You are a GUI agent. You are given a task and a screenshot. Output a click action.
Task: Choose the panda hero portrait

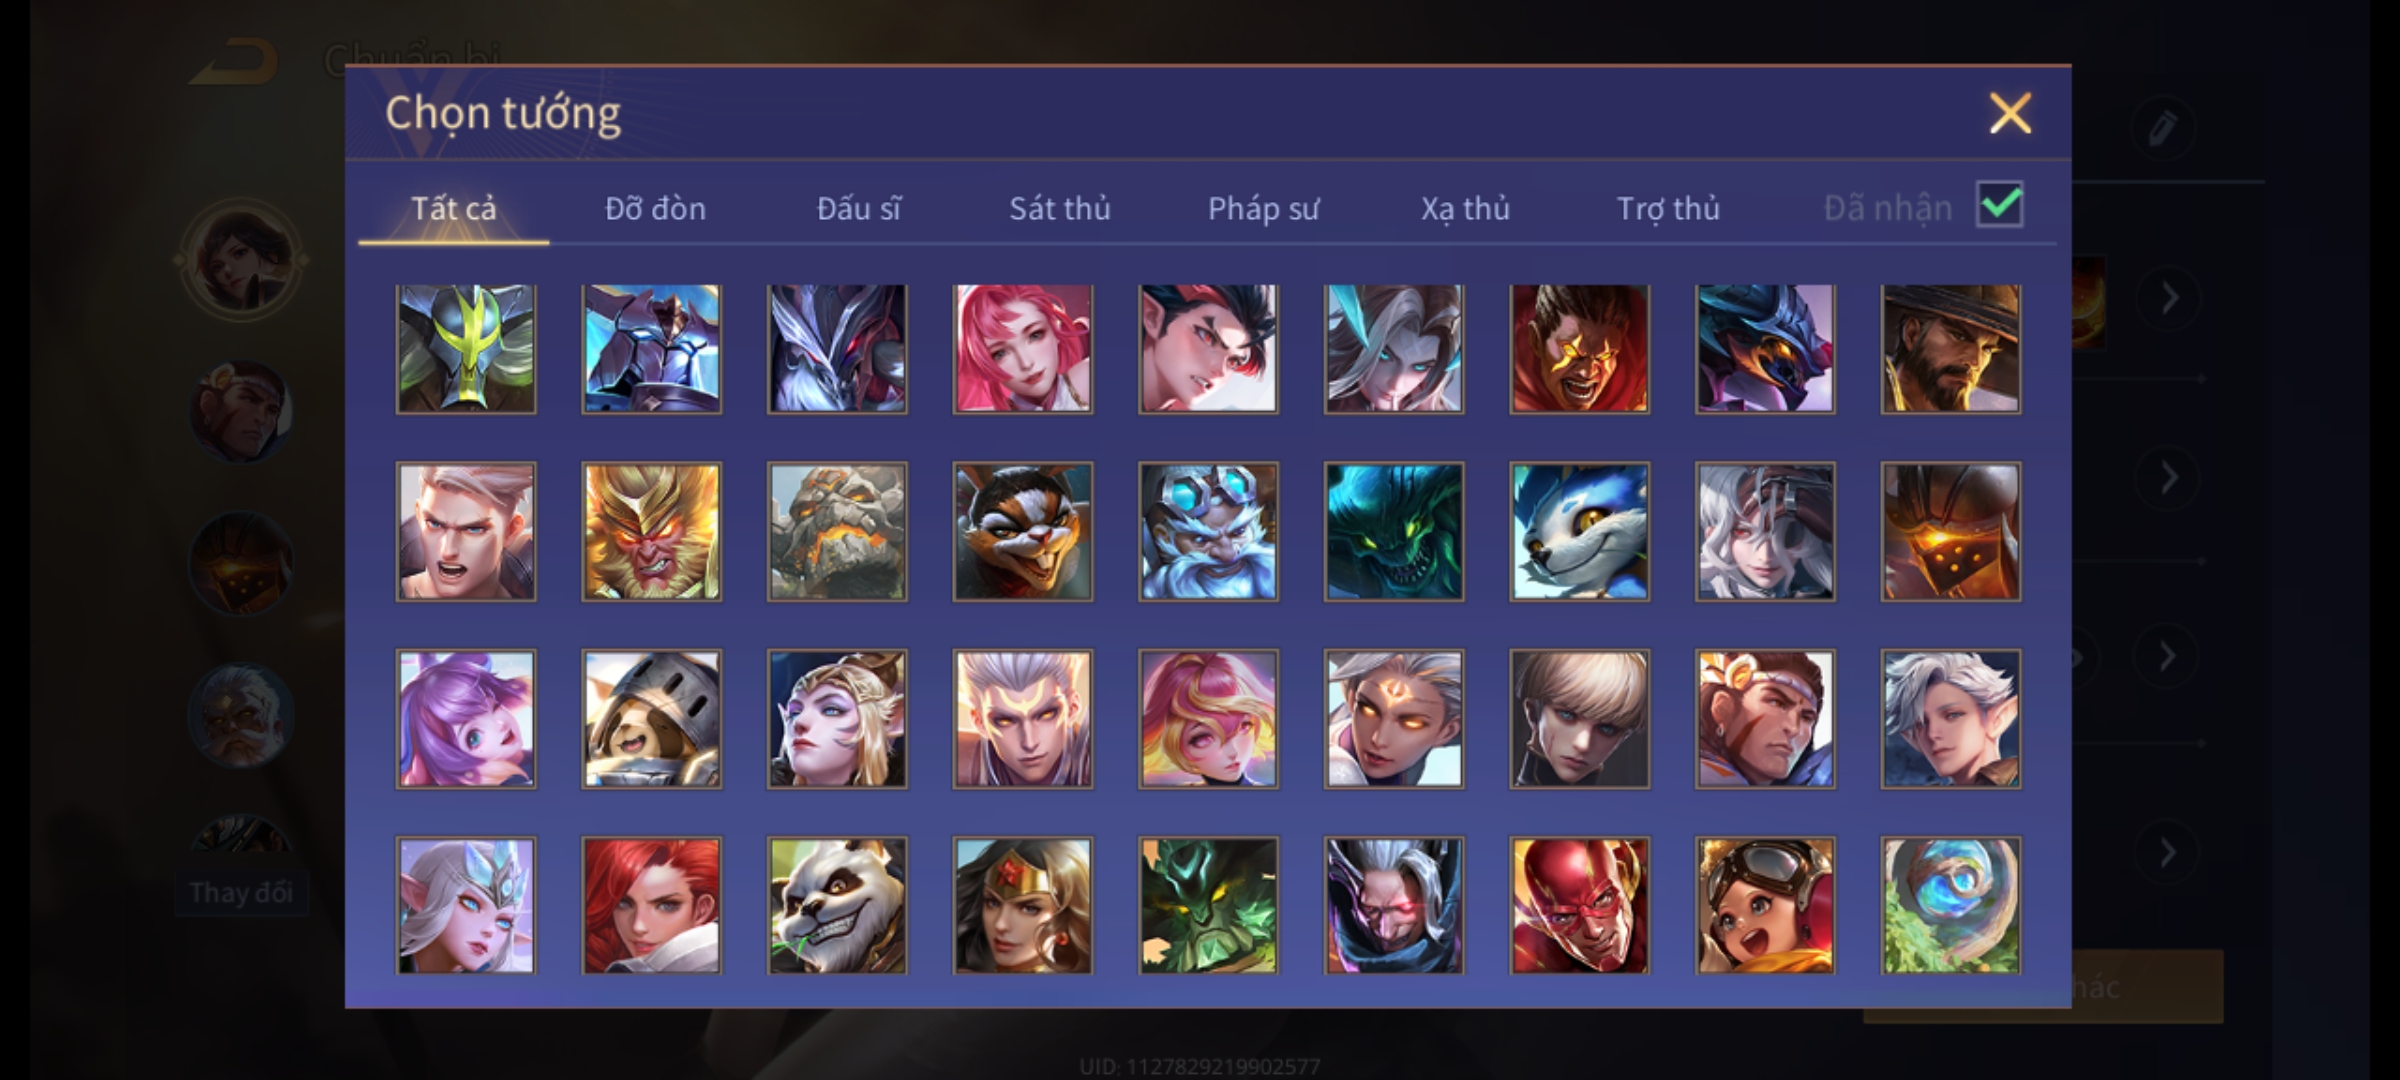837,905
